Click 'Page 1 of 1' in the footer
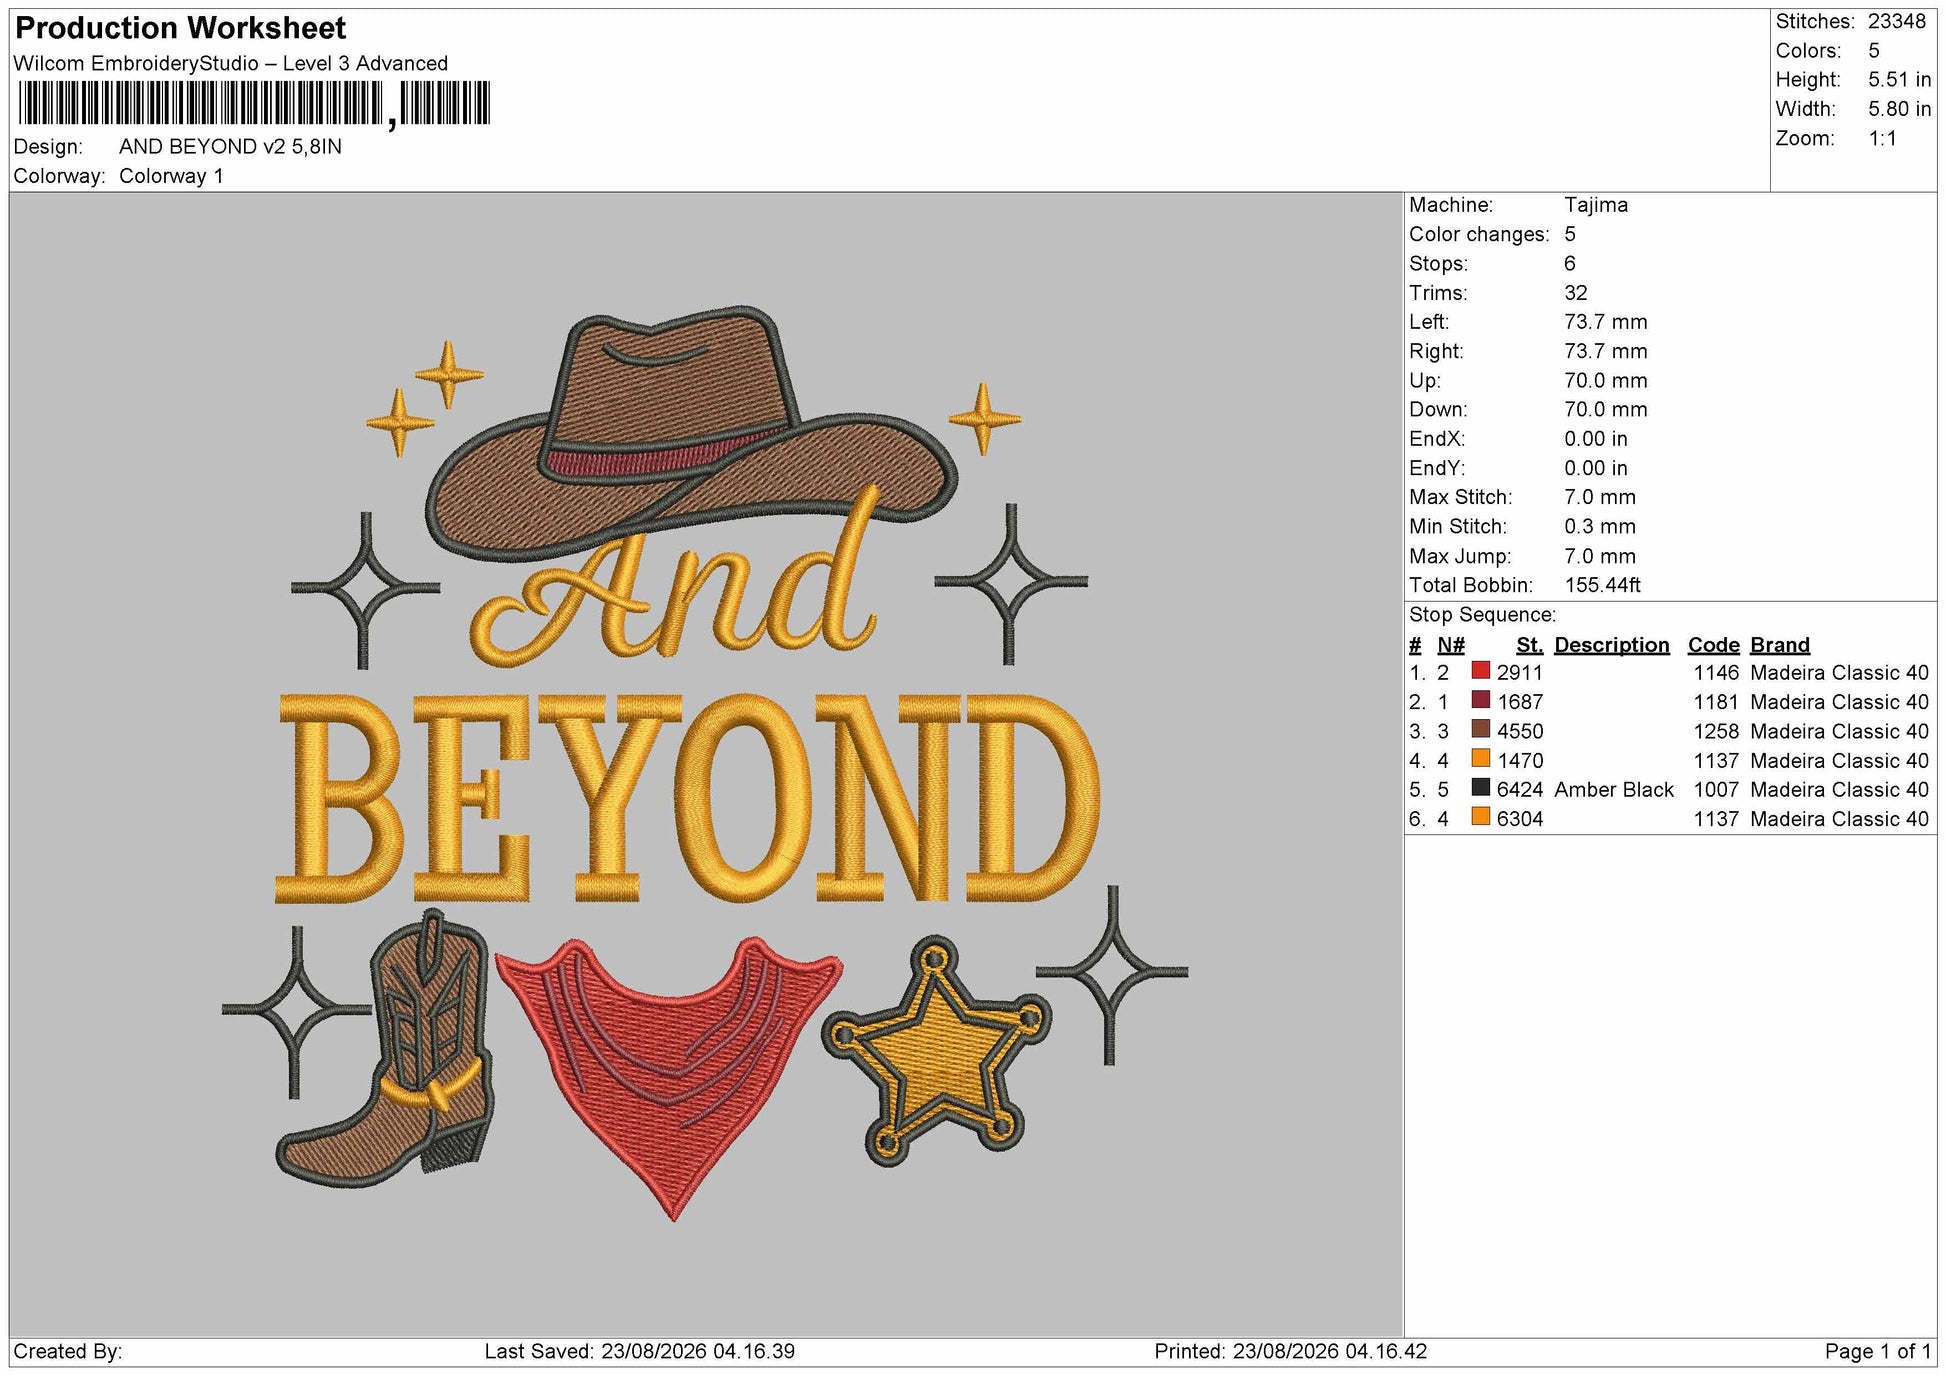Screen dimensions: 1946x1375 pyautogui.click(x=1877, y=1351)
